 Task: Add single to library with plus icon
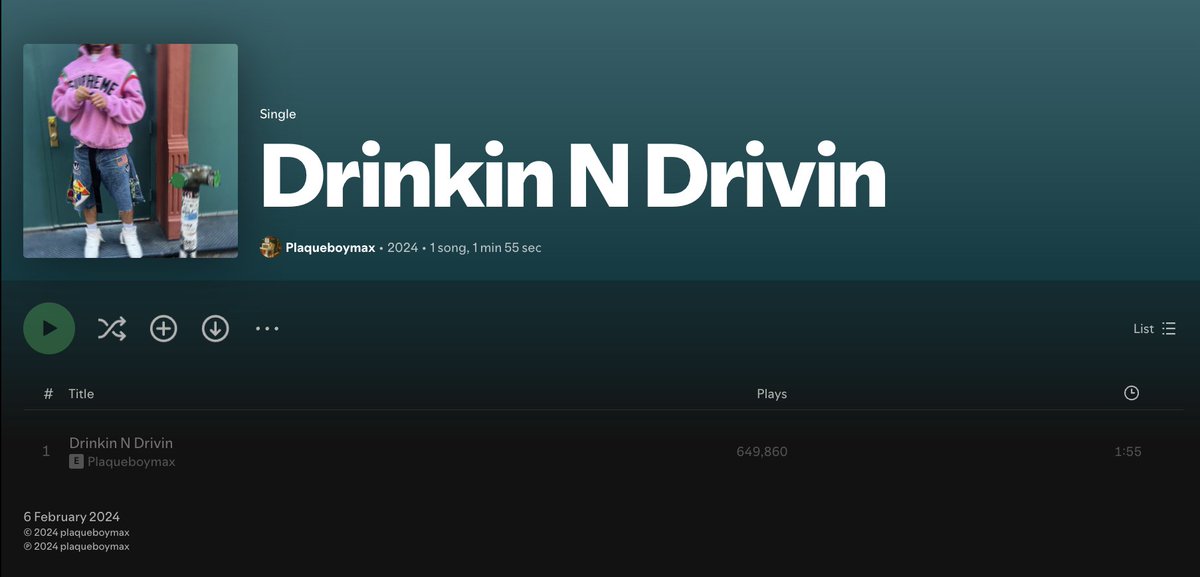(163, 328)
